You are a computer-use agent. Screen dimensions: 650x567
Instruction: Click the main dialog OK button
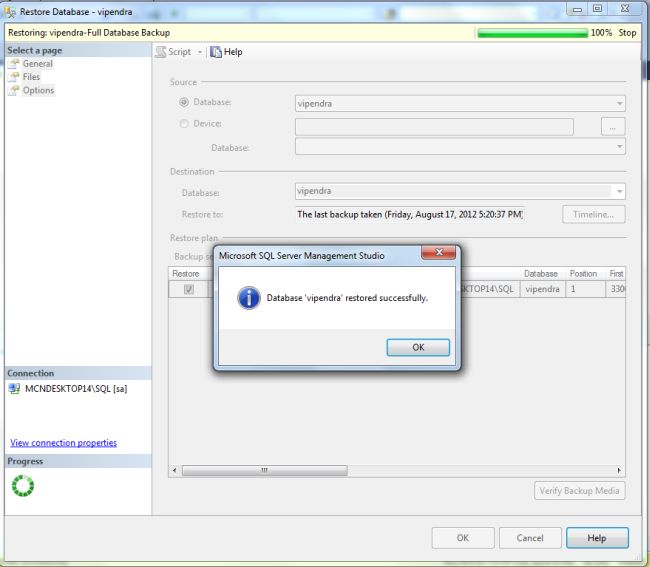tap(463, 538)
